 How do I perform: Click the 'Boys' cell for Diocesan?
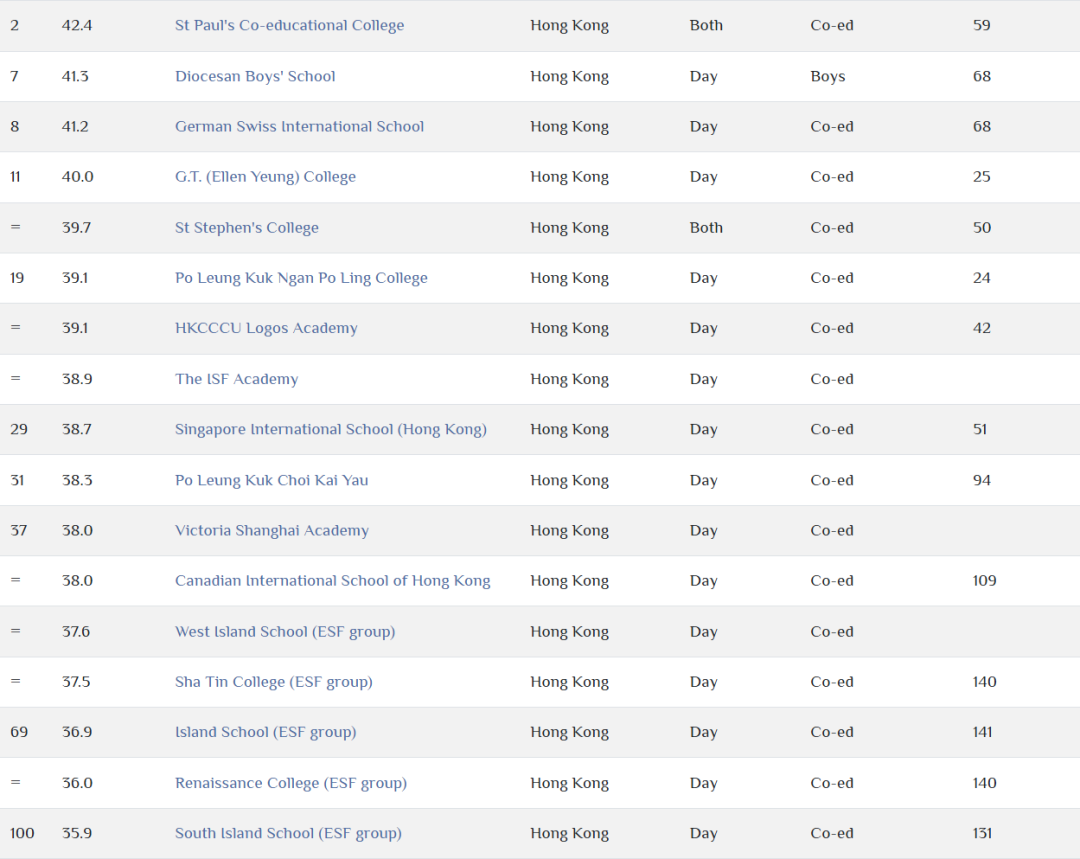[828, 76]
